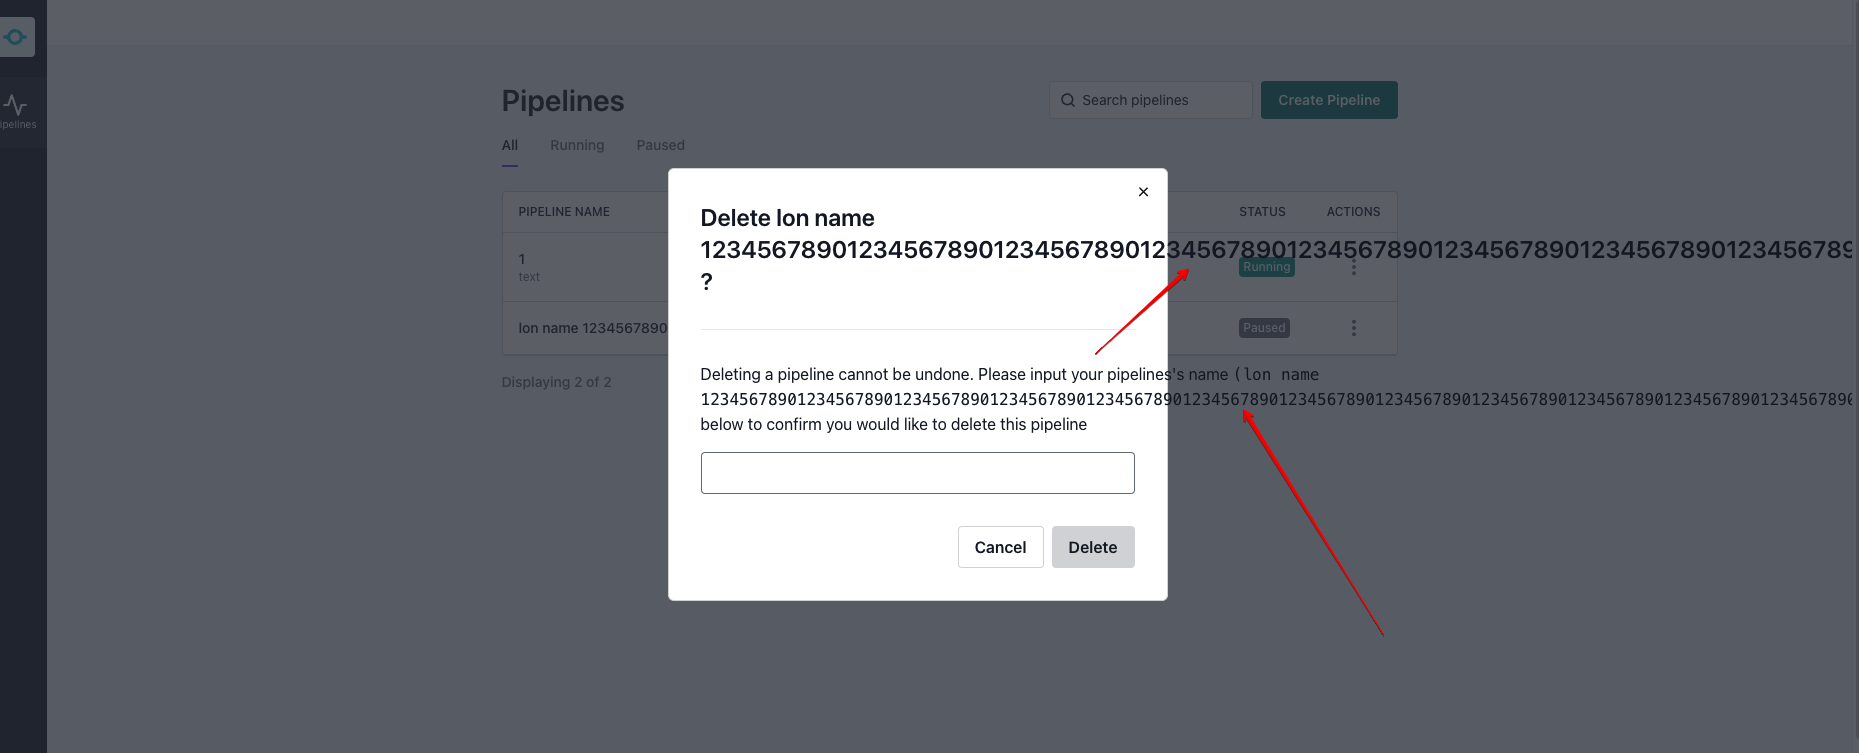Open the actions kebab menu for the Paused pipeline
Screen dimensions: 1859x753
[x=1354, y=327]
